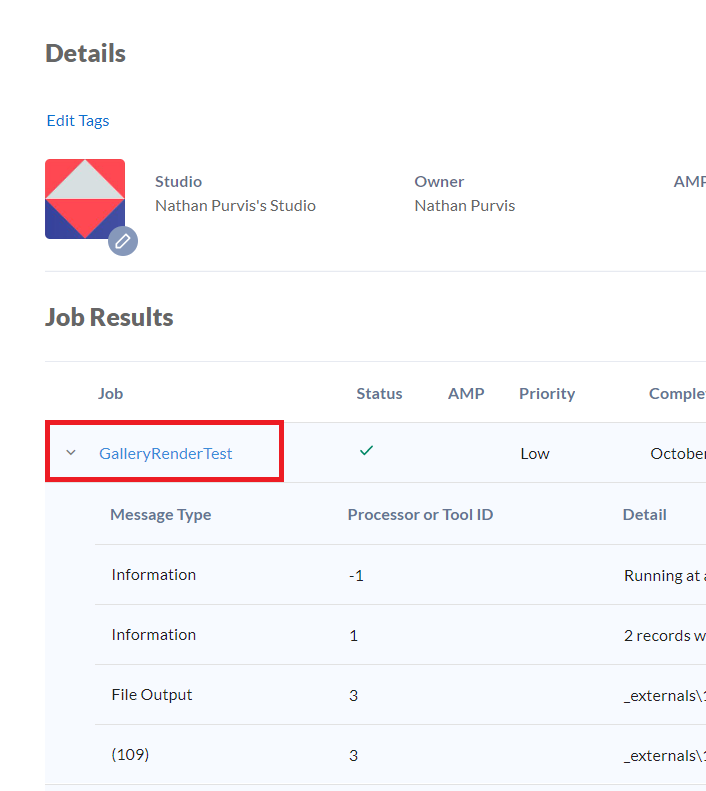Sort by the Job column header
Screen dimensions: 706x791
[111, 393]
